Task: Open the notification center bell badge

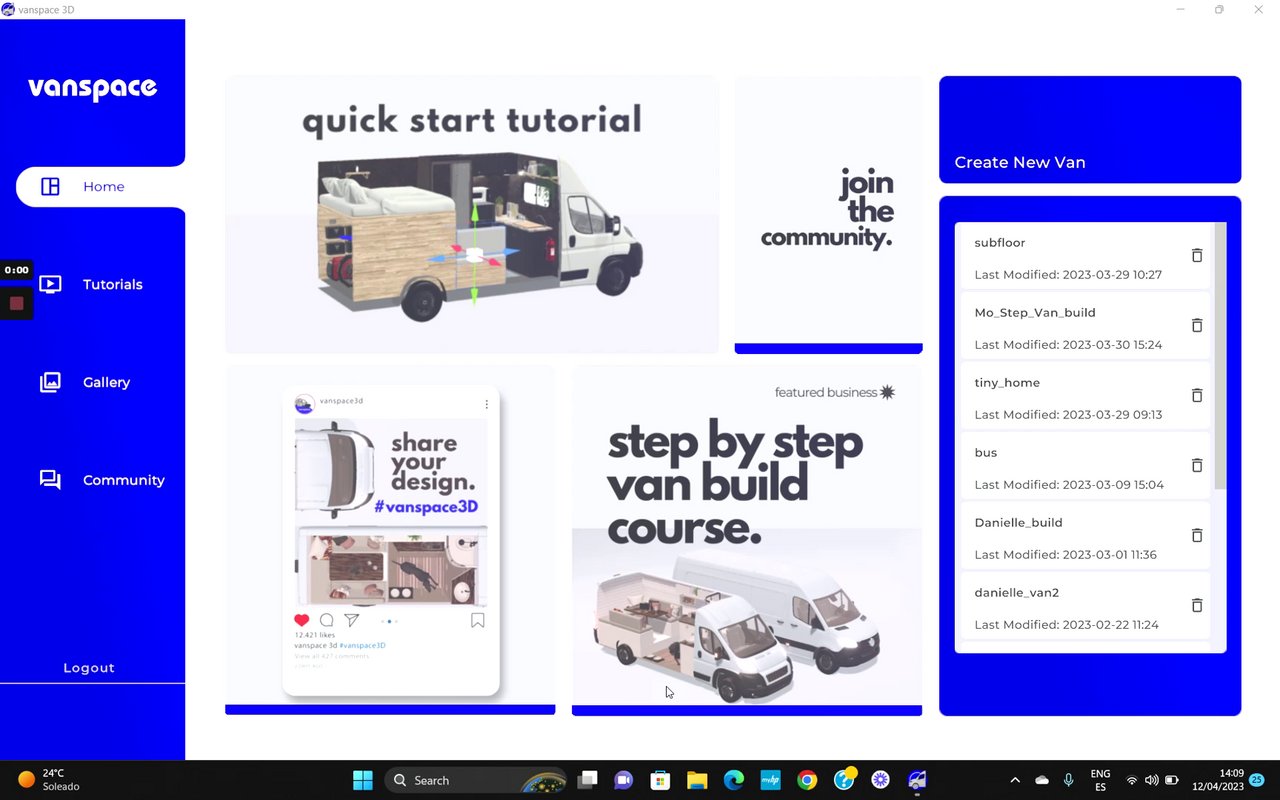Action: 1257,780
